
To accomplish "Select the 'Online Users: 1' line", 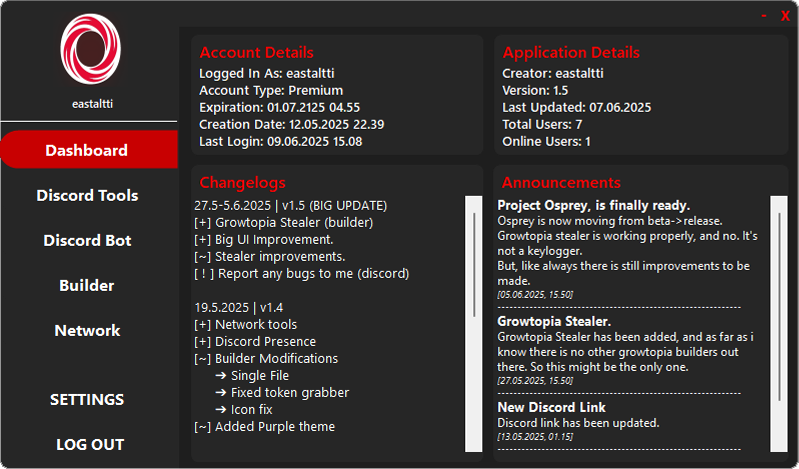I will click(546, 142).
